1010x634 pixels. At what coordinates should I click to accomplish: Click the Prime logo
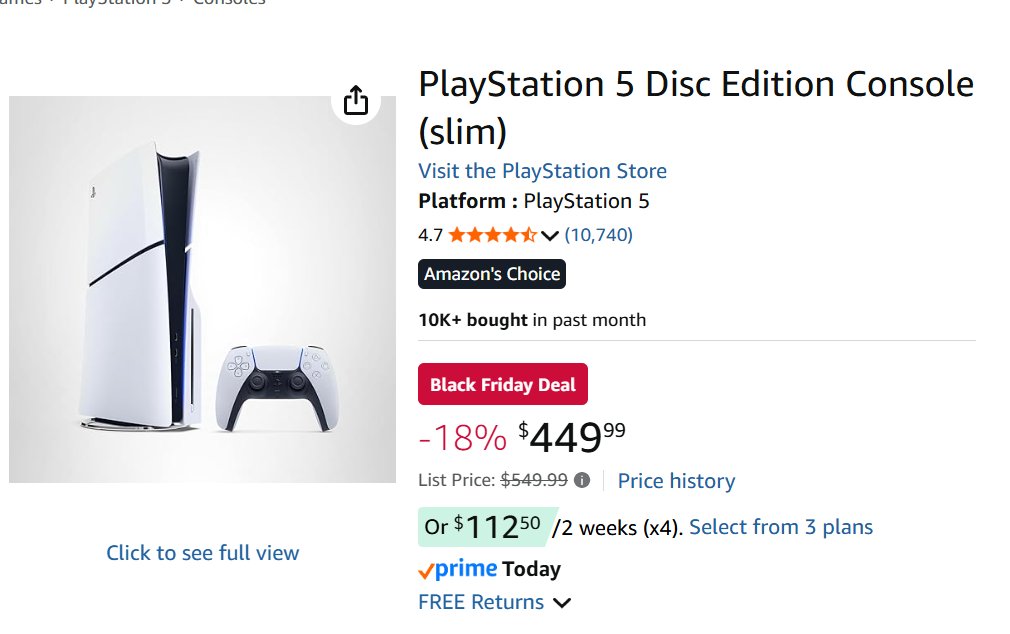457,569
